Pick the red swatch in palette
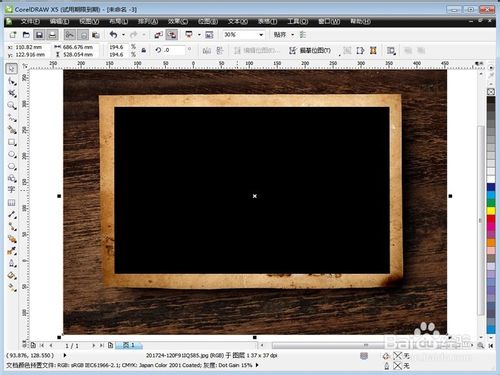 click(x=491, y=219)
